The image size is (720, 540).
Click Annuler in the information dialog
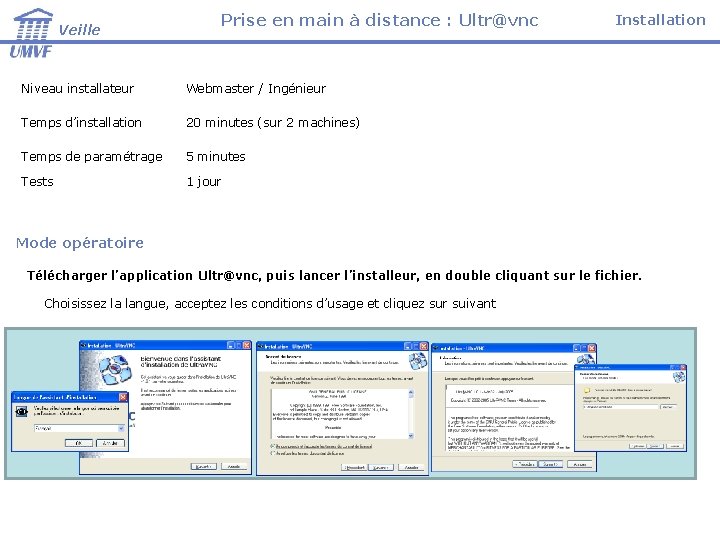(x=580, y=464)
